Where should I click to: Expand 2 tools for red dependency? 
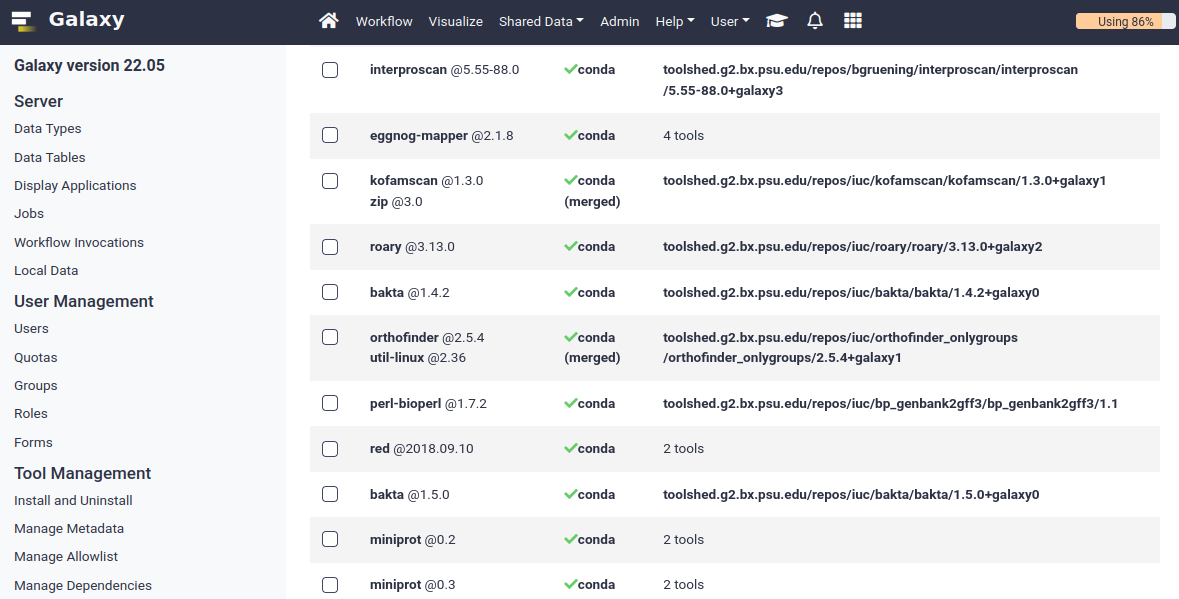coord(683,449)
